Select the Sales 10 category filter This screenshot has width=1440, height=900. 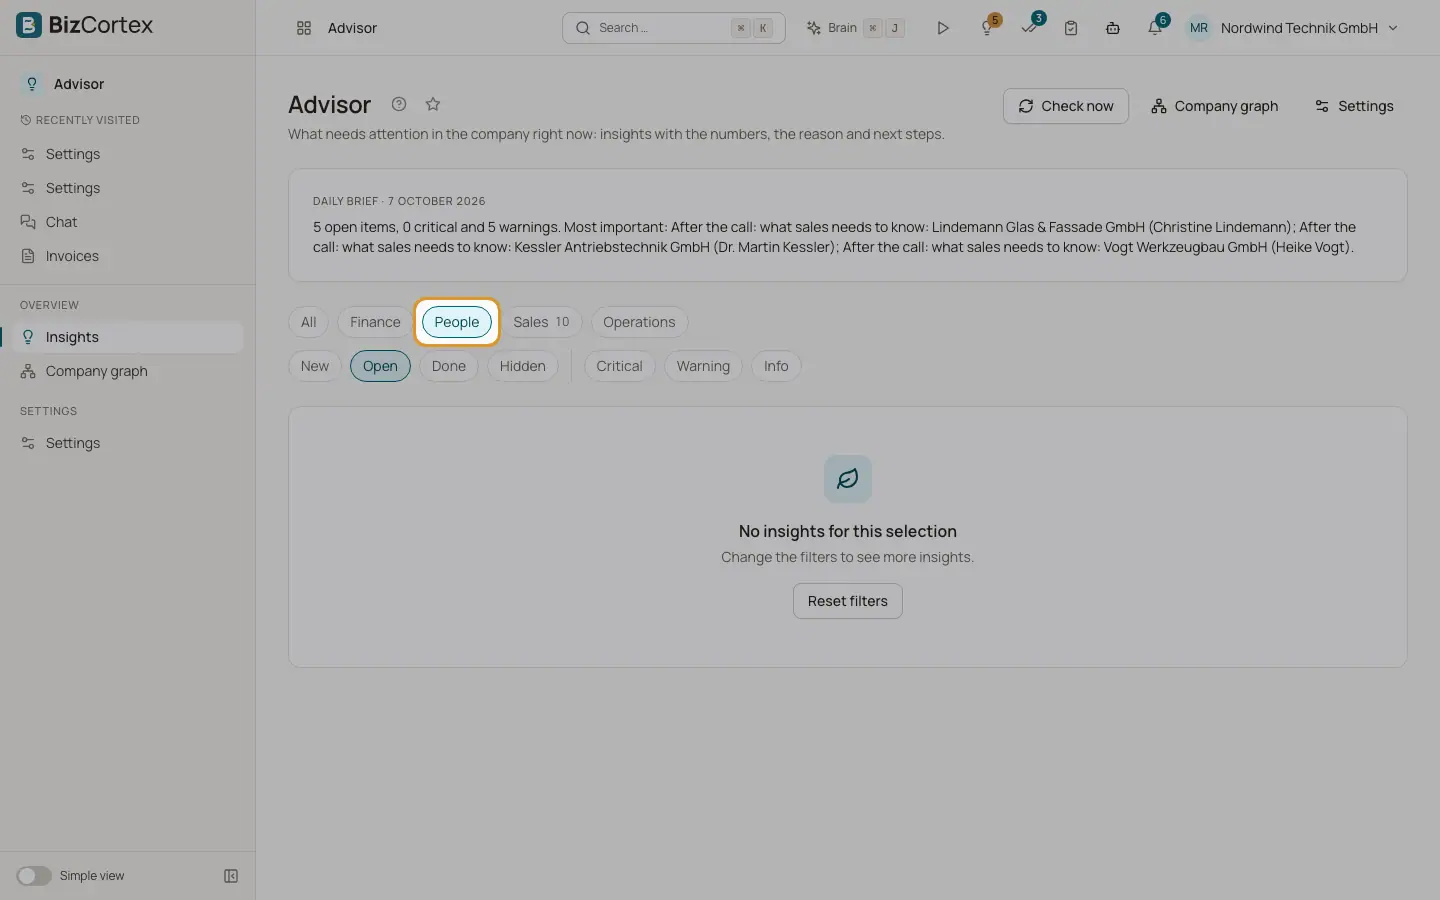click(541, 322)
